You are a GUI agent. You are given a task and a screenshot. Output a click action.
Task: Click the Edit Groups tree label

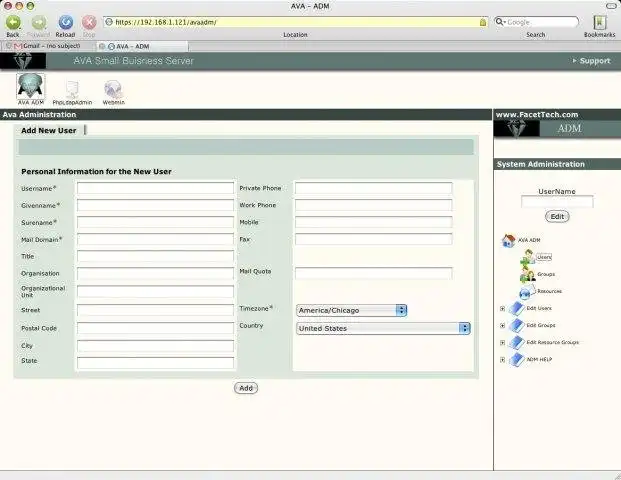point(541,325)
